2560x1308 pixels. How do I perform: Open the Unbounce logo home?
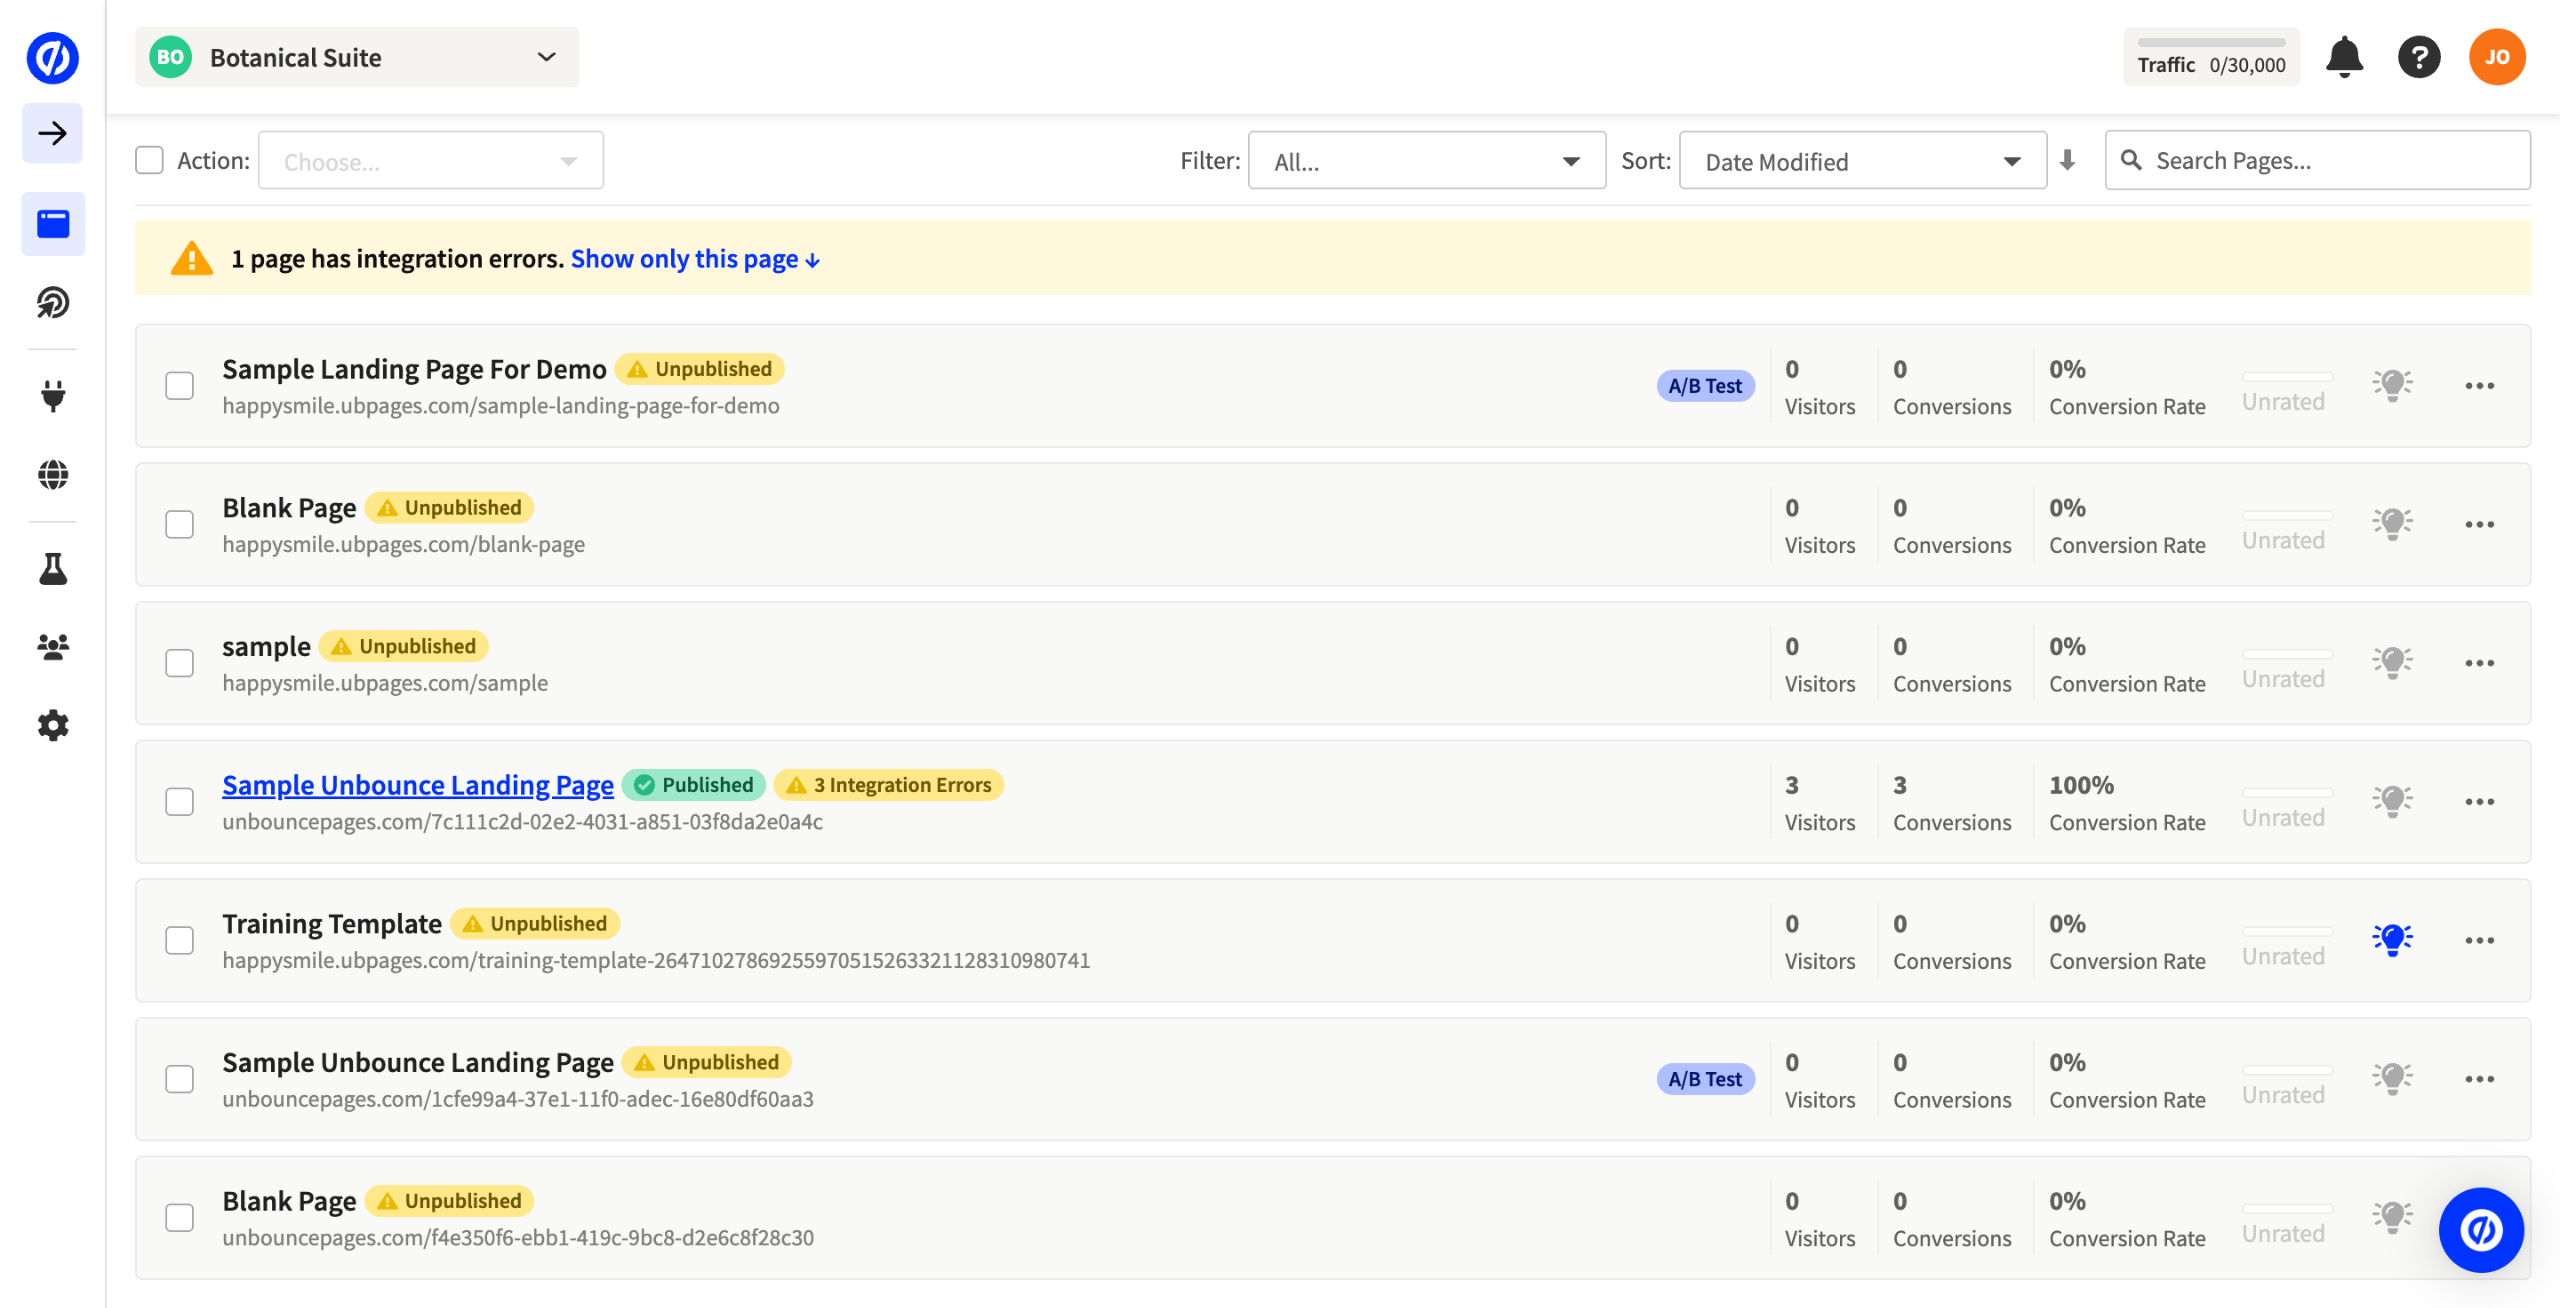click(52, 57)
